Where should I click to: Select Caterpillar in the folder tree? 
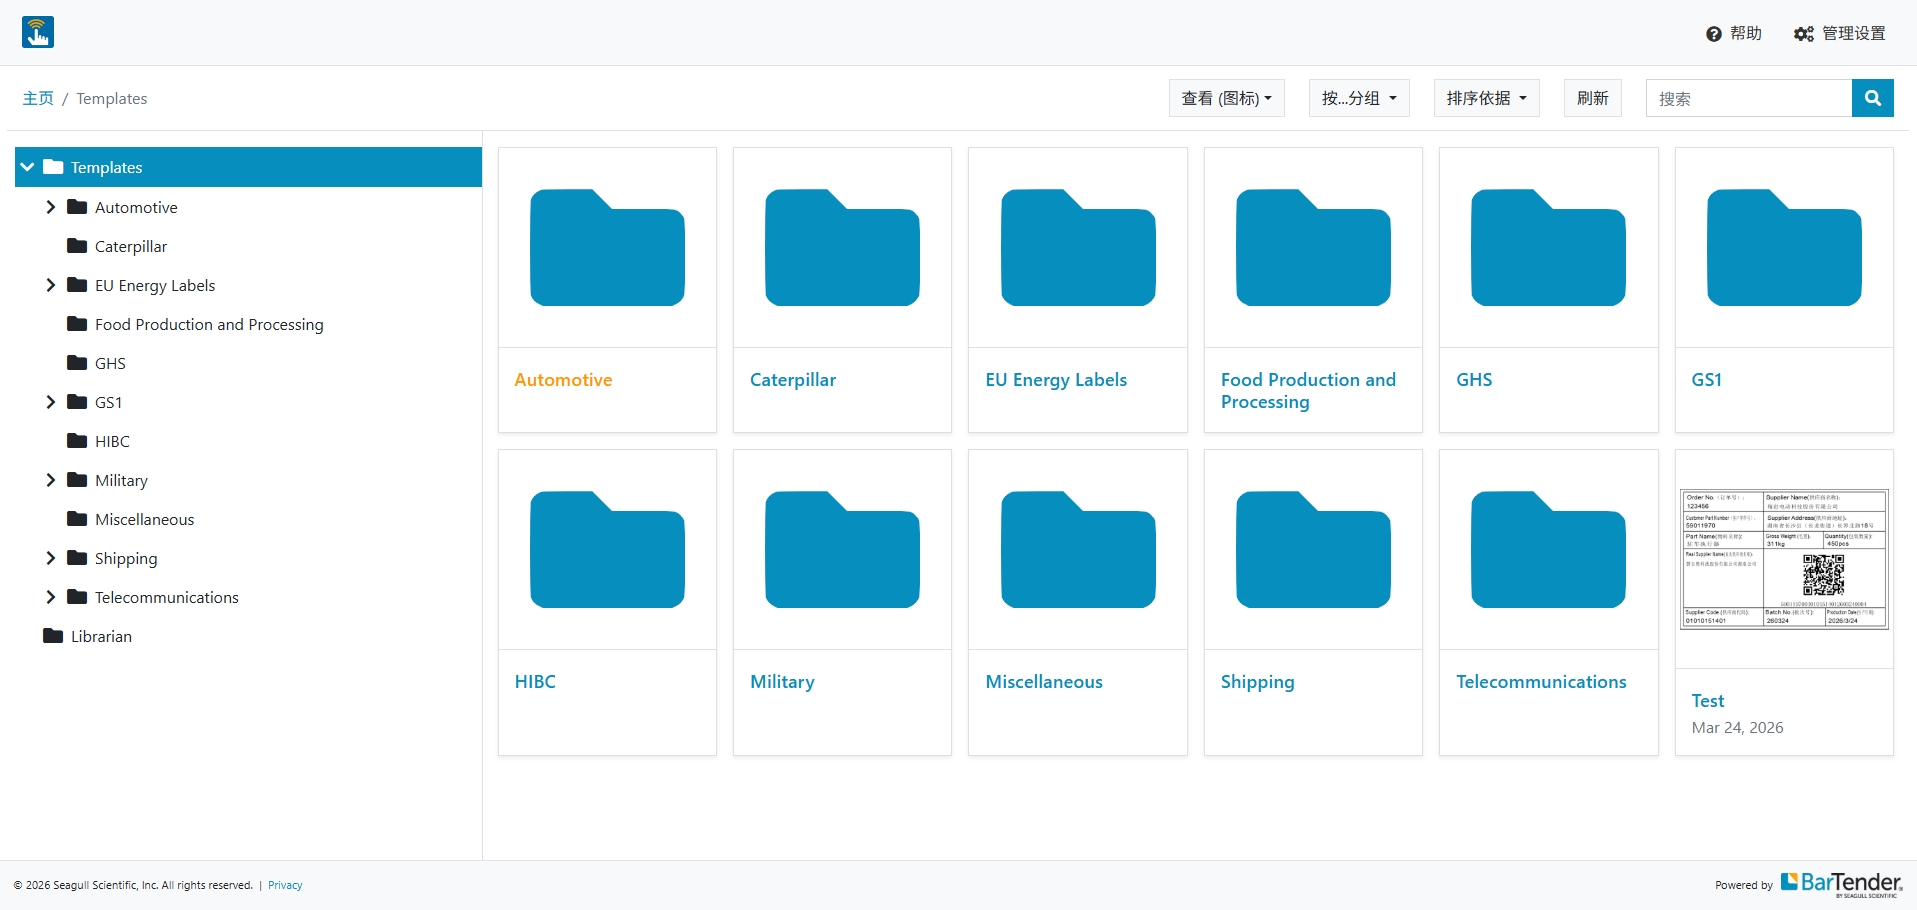[131, 246]
